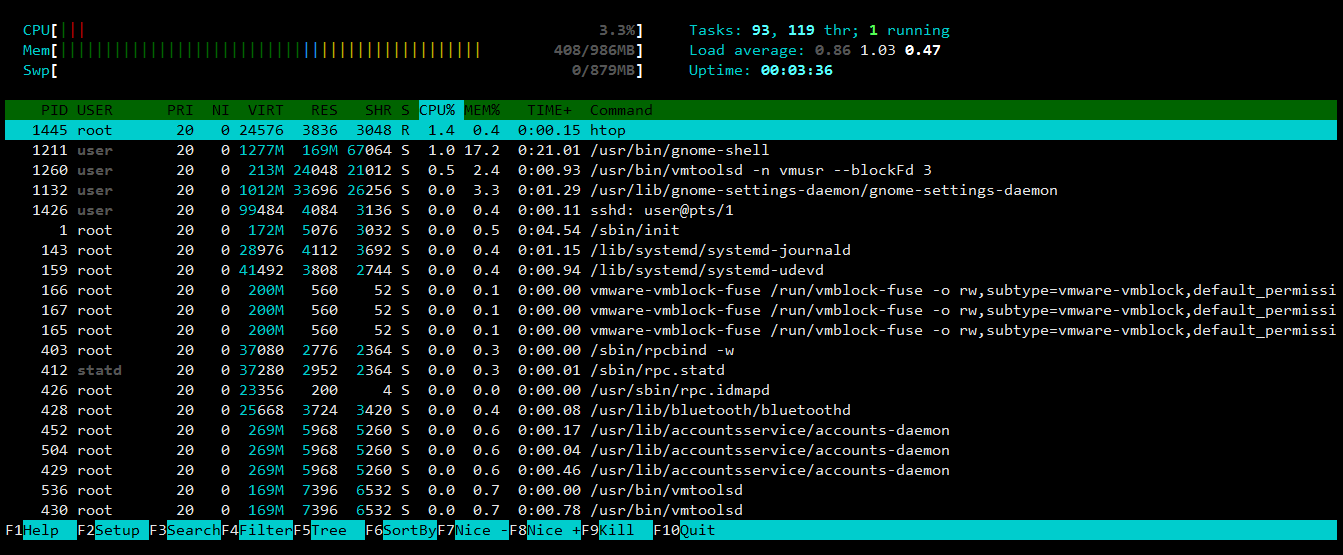Viewport: 1343px width, 555px height.
Task: Open the F6 SortBy menu
Action: 401,530
